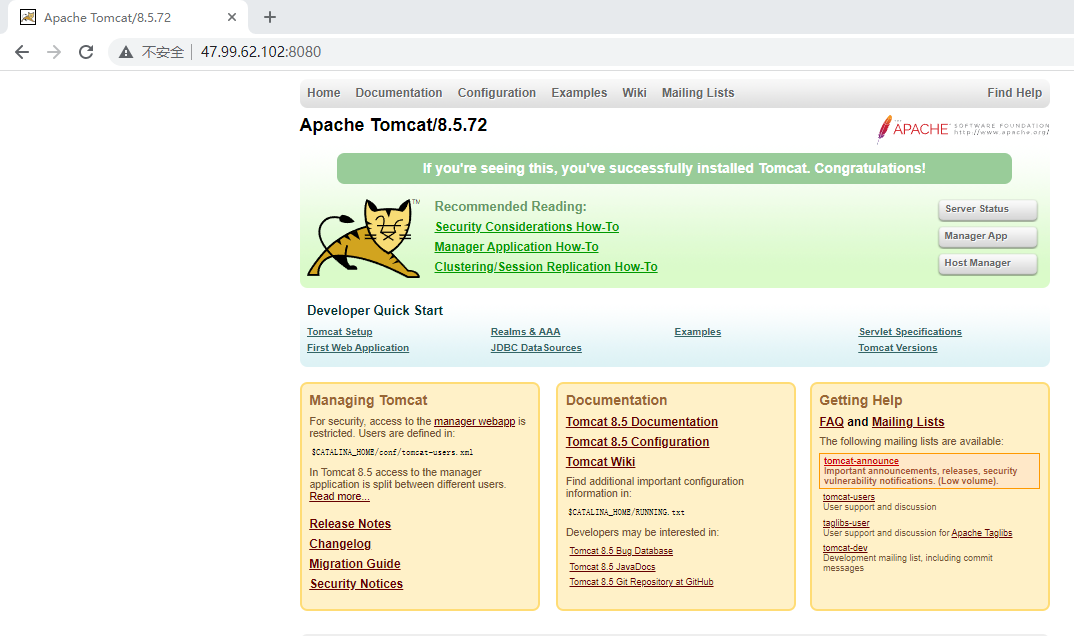Image resolution: width=1074 pixels, height=636 pixels.
Task: Click the green congratulations banner text
Action: [674, 168]
